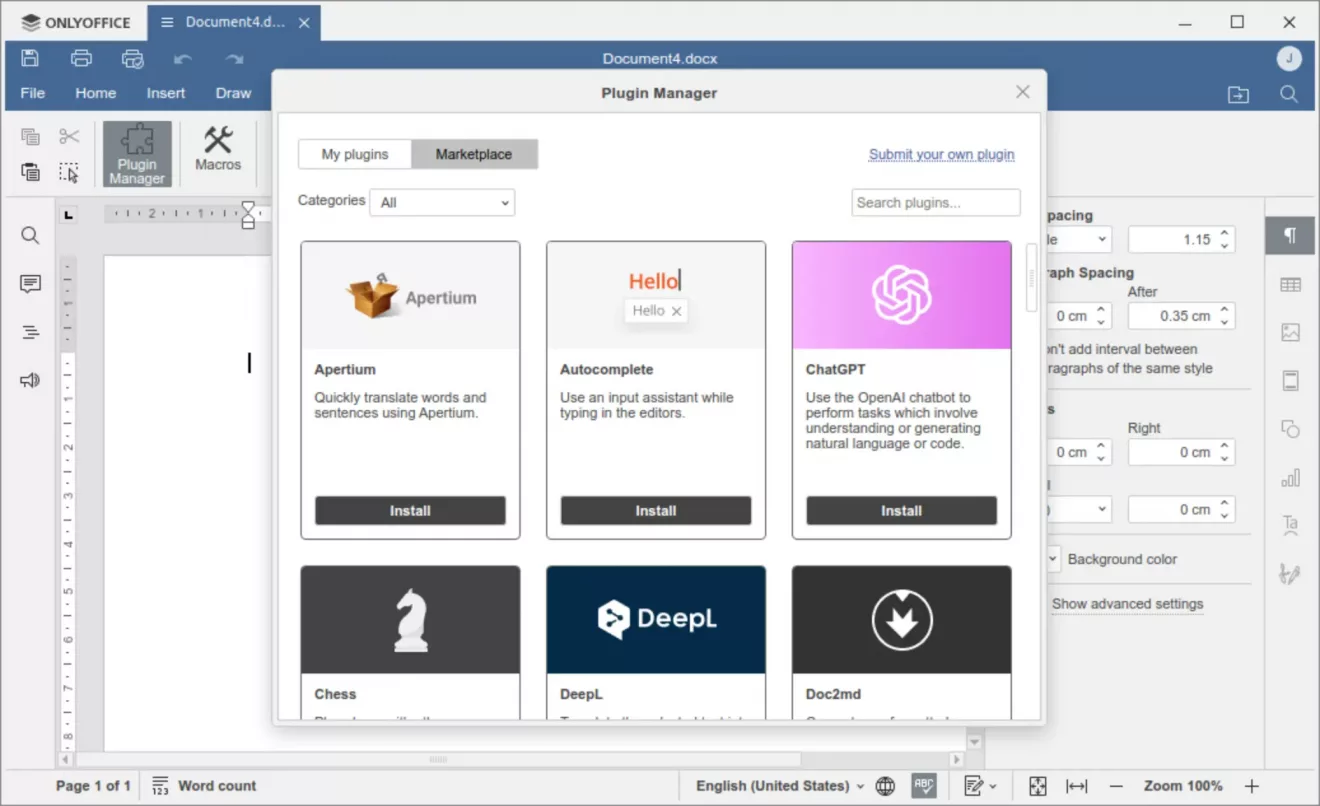Click Show advanced settings link
Screen dimensions: 1320x806
pyautogui.click(x=1128, y=604)
